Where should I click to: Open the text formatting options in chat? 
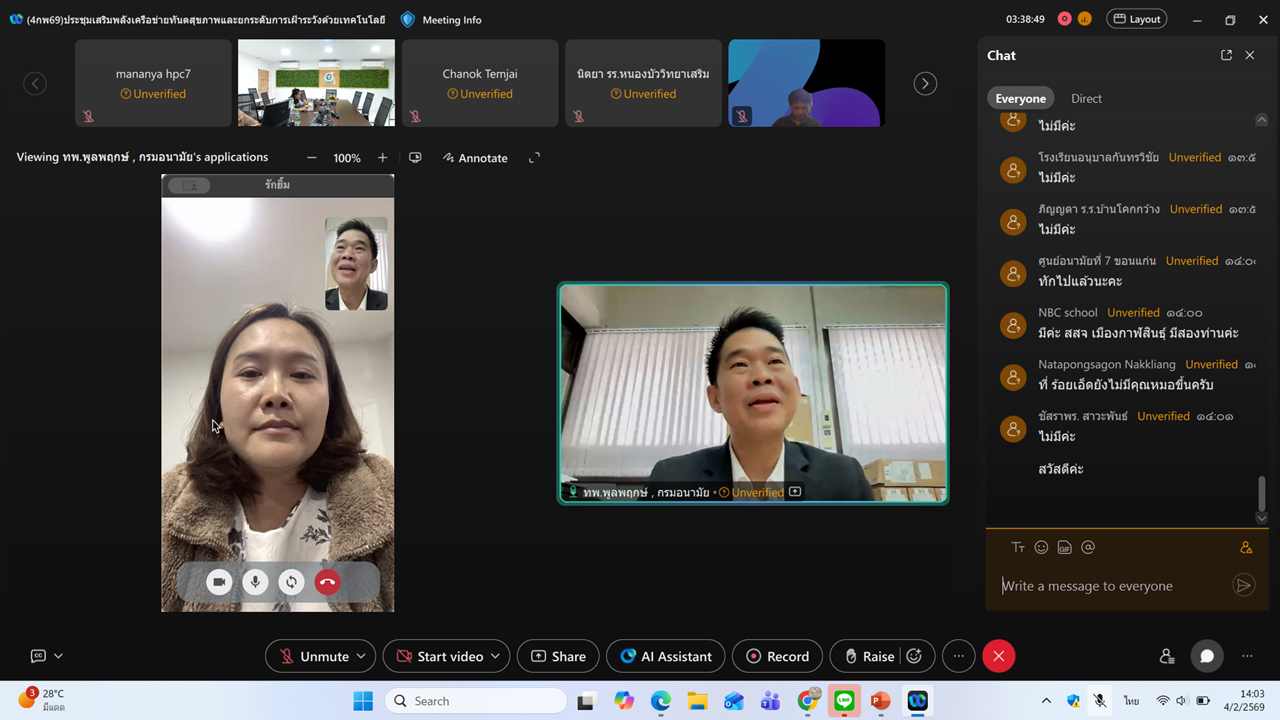coord(1018,547)
